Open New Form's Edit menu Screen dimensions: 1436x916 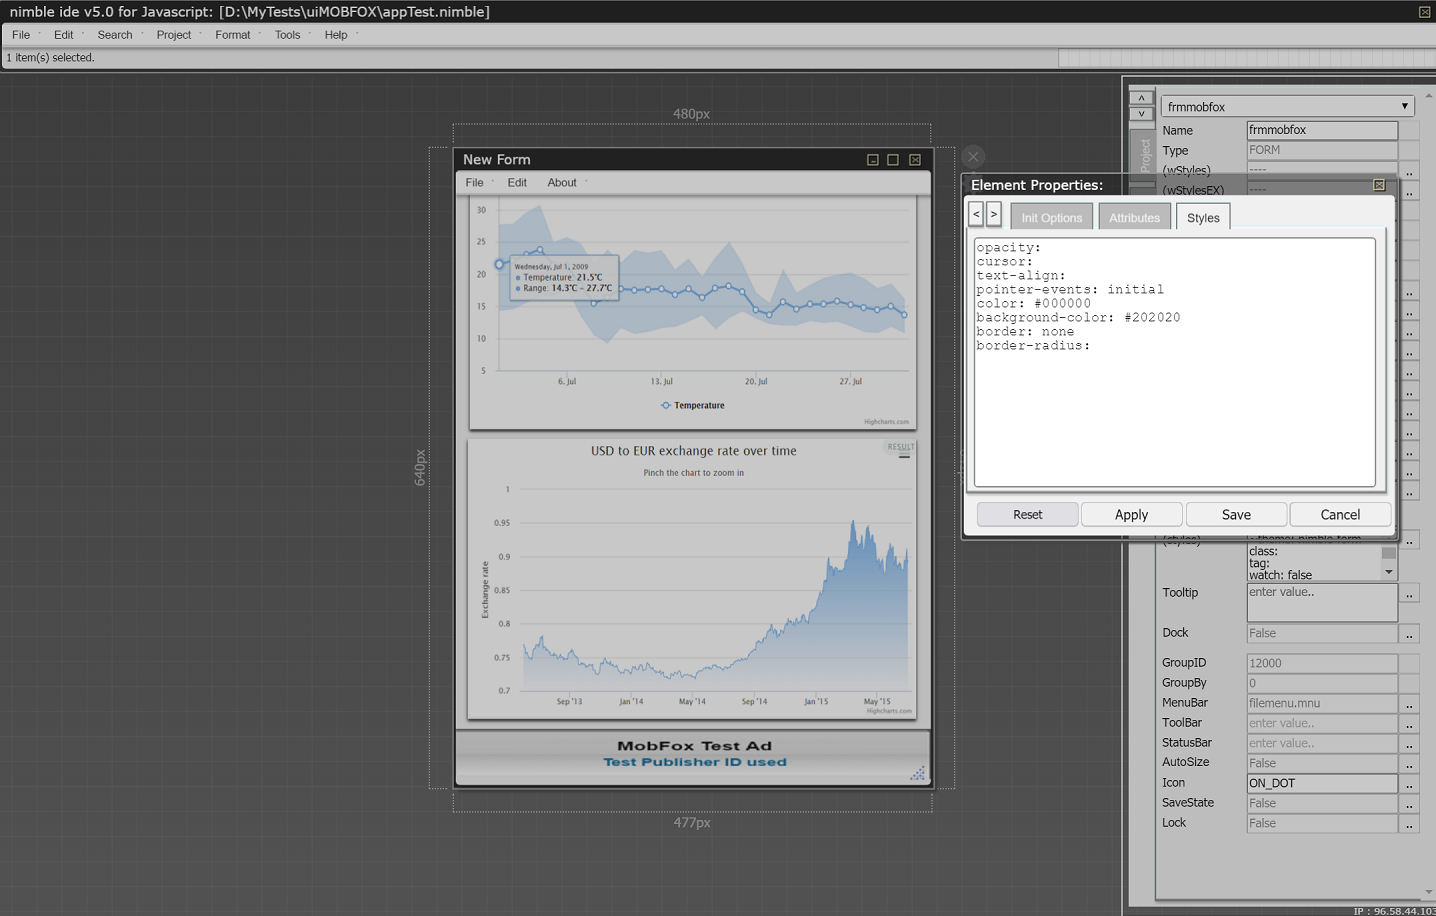[x=517, y=183]
